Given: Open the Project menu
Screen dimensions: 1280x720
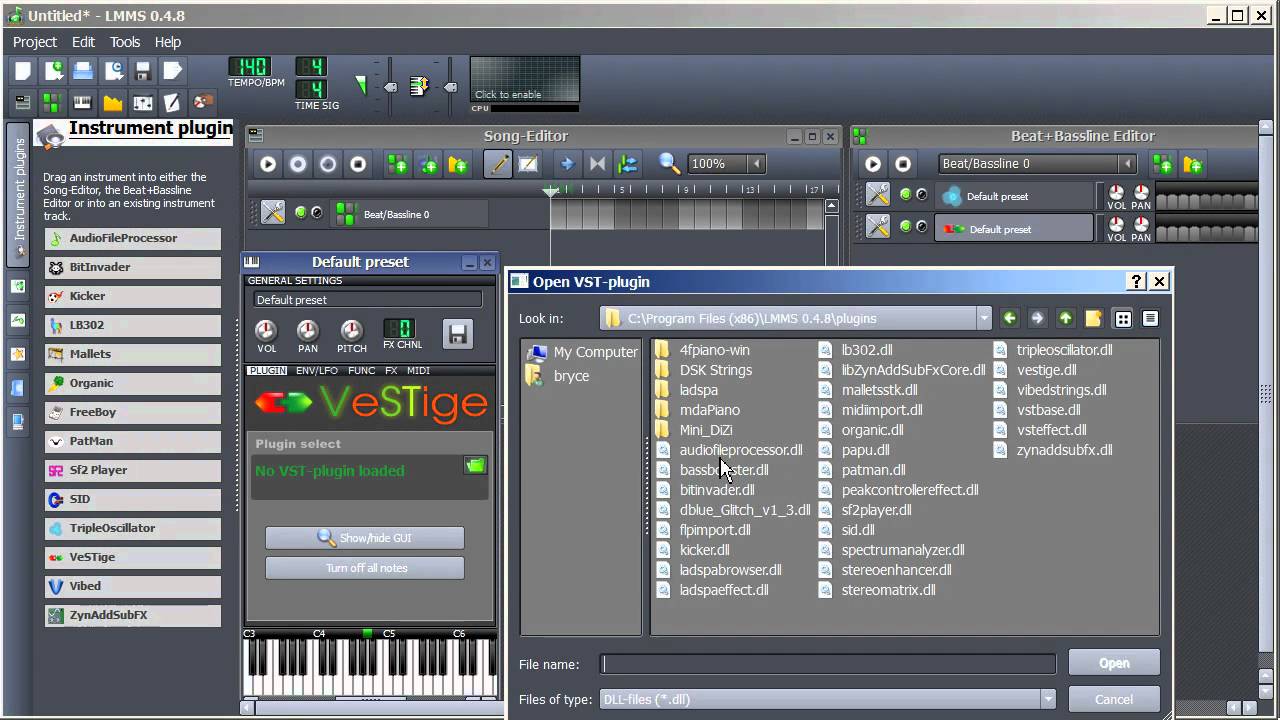Looking at the screenshot, I should [35, 42].
